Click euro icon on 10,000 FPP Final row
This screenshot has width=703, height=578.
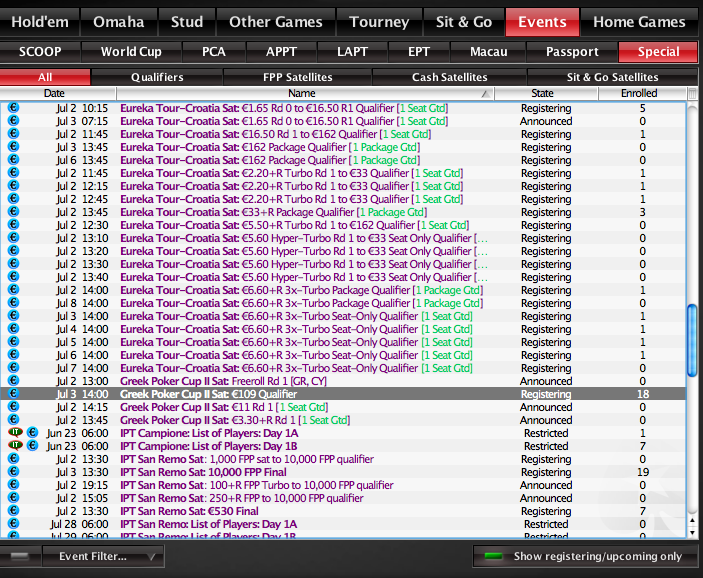coord(13,471)
